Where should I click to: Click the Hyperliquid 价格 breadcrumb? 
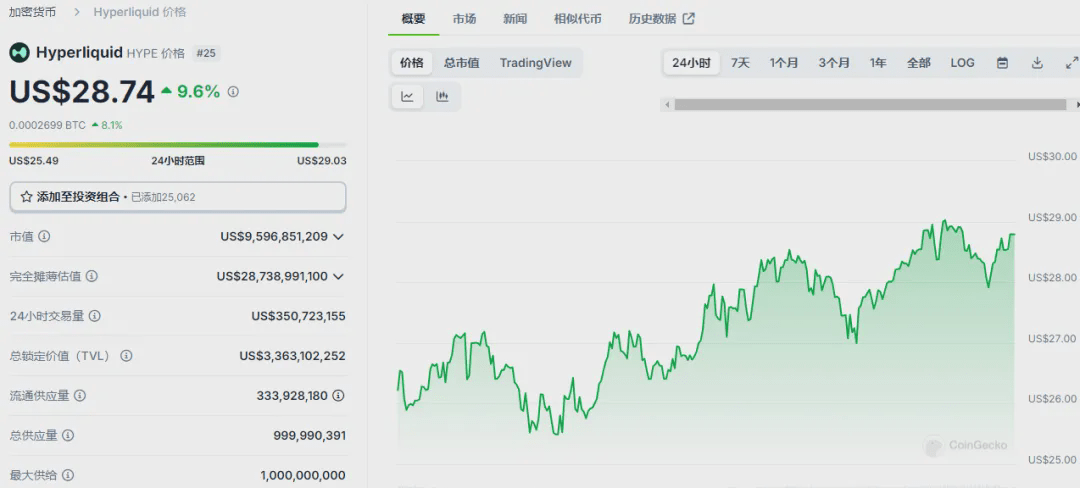click(x=140, y=12)
